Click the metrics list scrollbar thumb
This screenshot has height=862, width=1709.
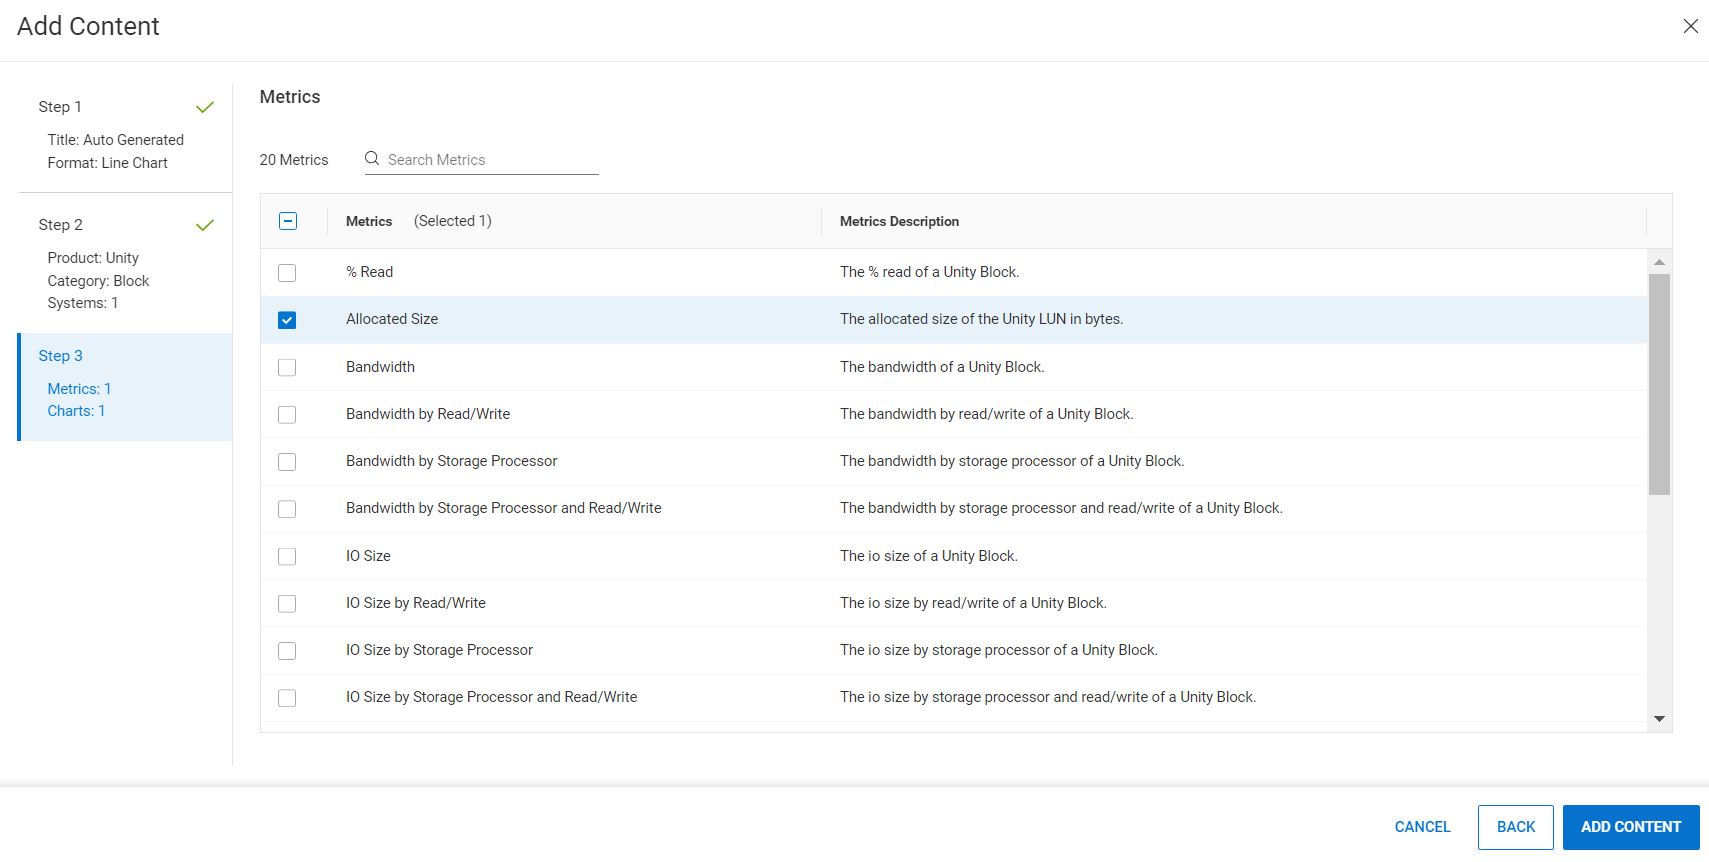[1659, 384]
